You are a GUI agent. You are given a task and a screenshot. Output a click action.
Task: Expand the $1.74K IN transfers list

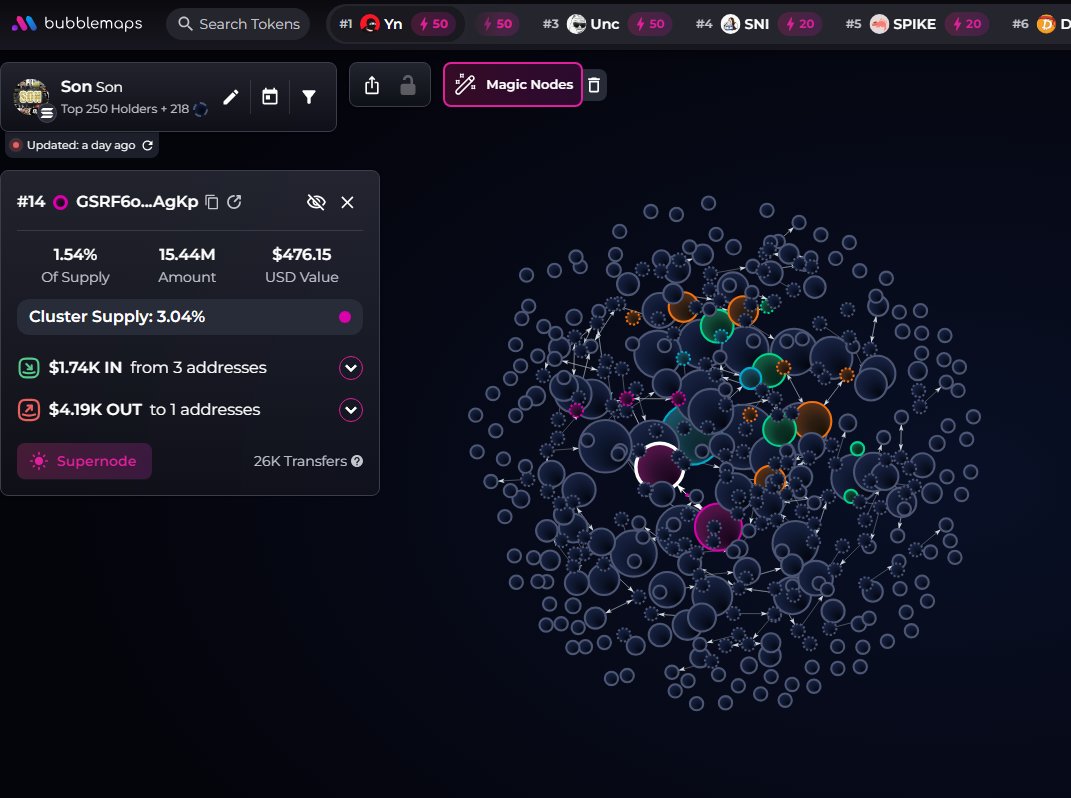[351, 368]
